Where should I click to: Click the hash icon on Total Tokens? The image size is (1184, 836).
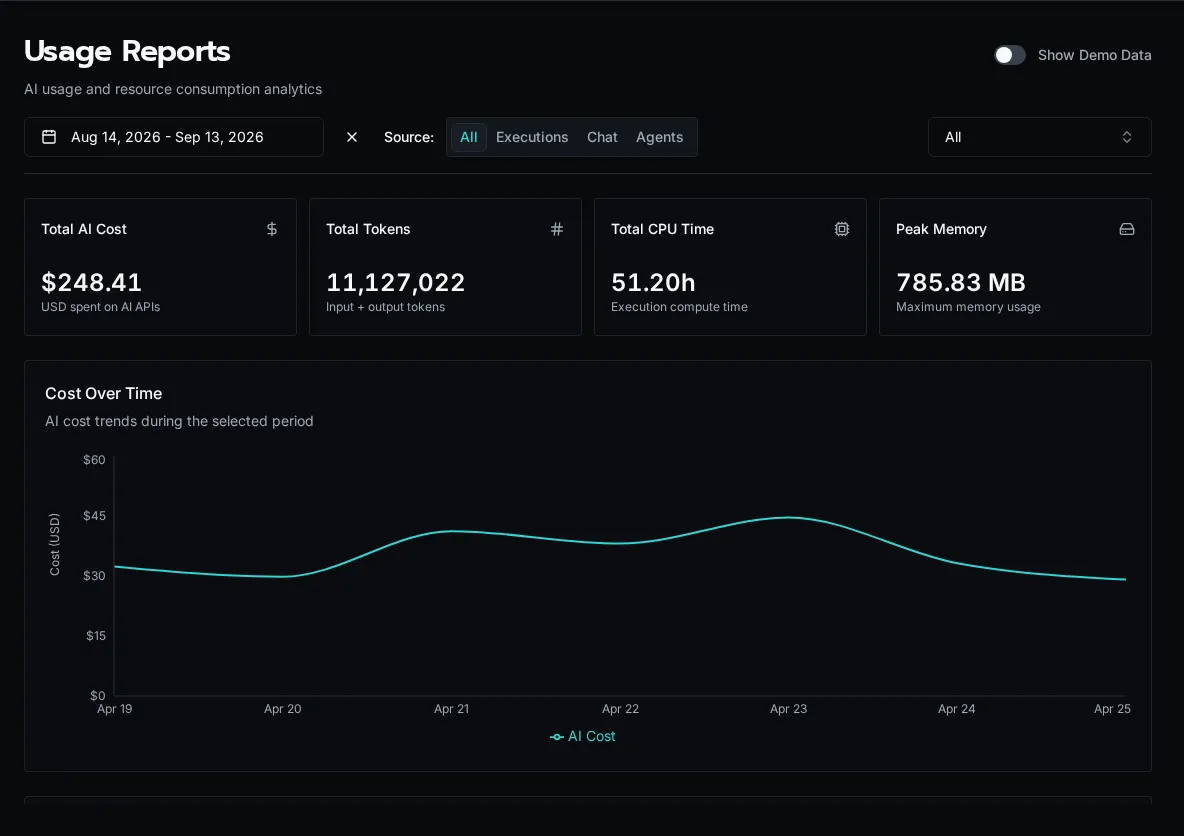557,229
